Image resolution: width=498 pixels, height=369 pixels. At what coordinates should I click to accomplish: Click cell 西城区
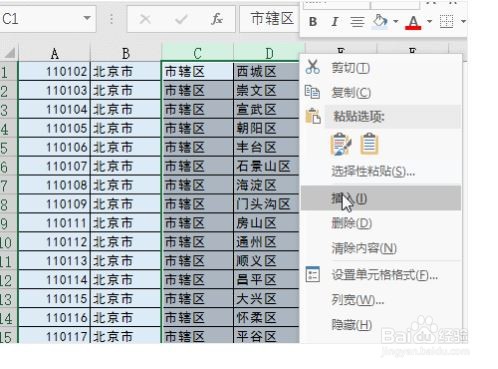266,71
